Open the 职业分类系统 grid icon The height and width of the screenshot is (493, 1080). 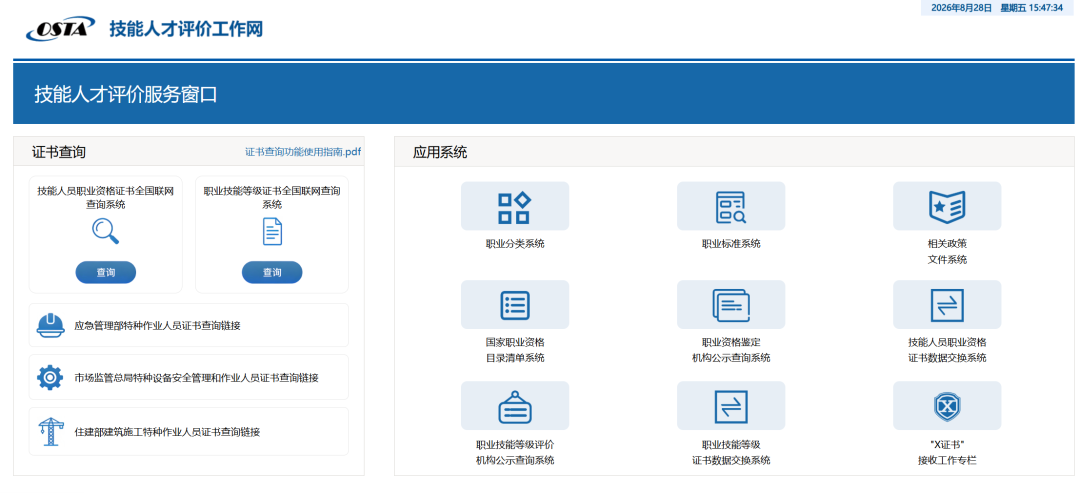pyautogui.click(x=515, y=206)
